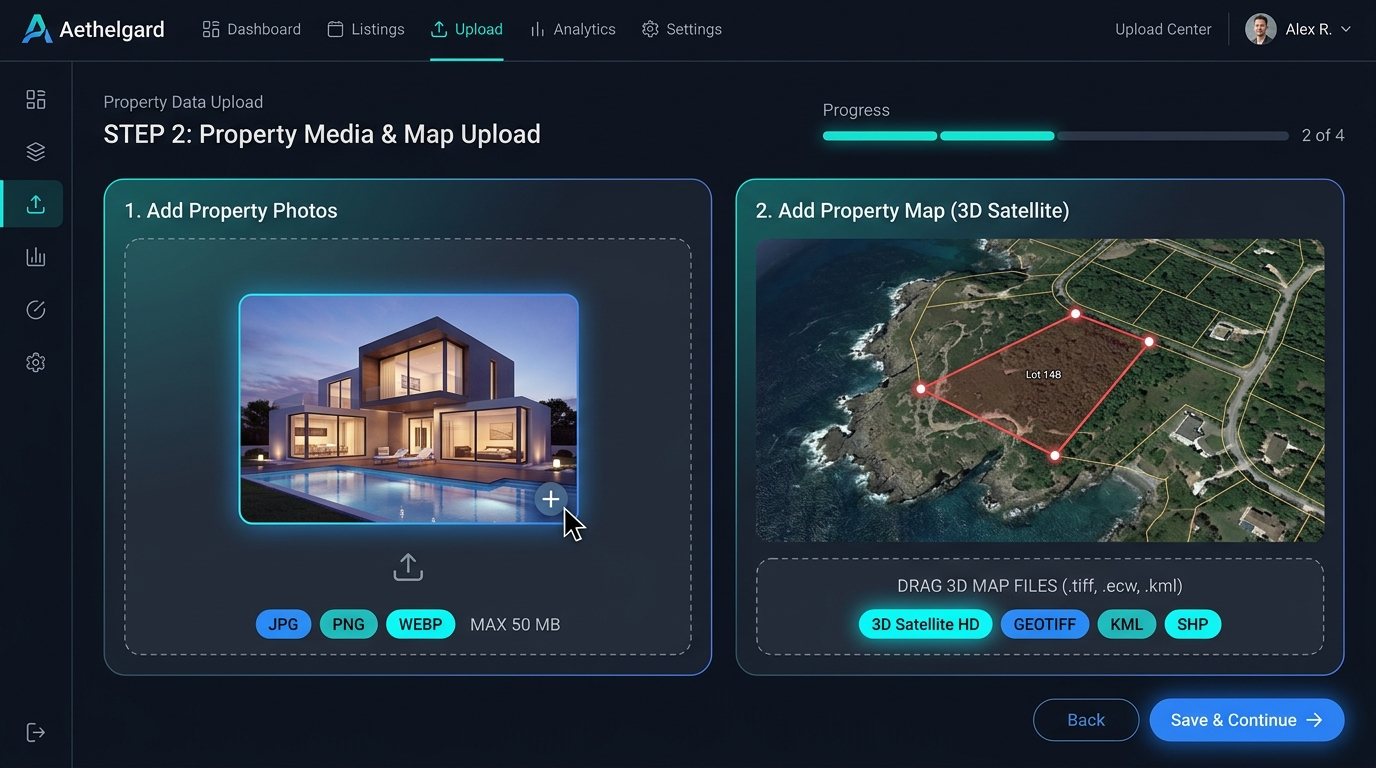Click the plus icon on house photo
Viewport: 1376px width, 768px height.
tap(550, 499)
